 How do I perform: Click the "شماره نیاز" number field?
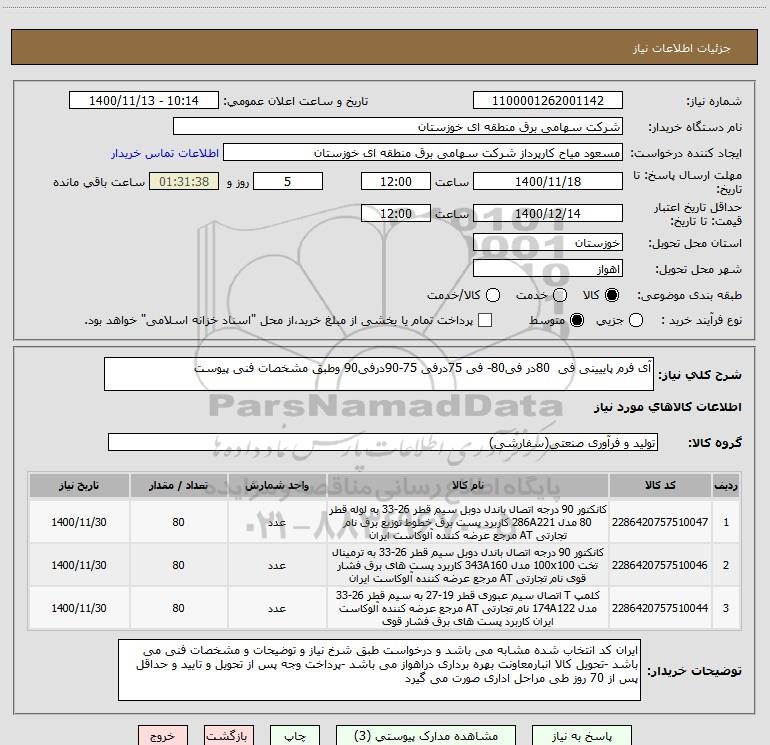547,102
